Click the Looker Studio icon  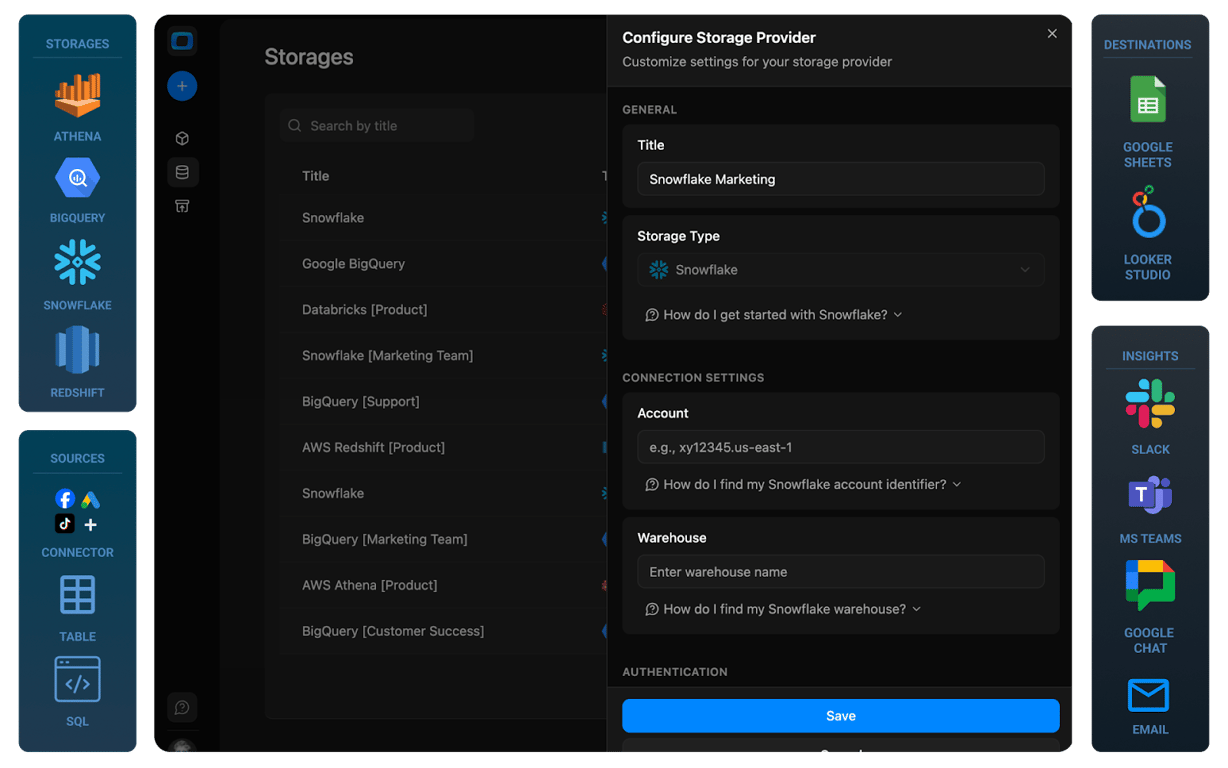[1148, 212]
